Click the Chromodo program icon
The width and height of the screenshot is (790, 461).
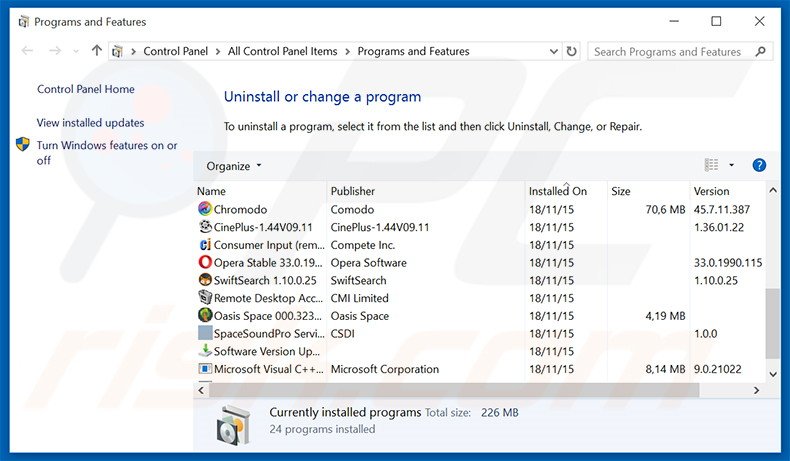pyautogui.click(x=205, y=209)
